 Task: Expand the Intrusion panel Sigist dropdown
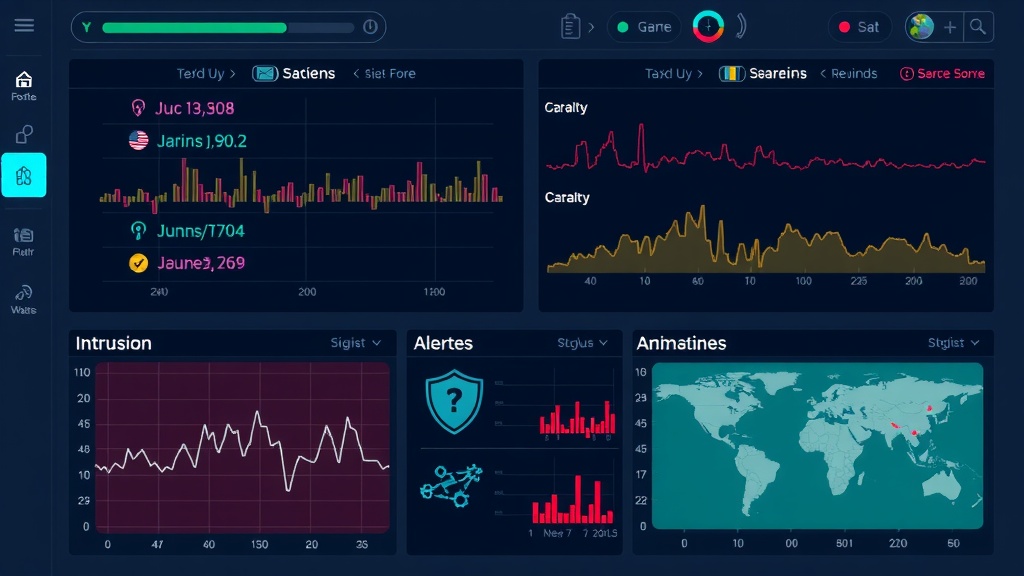coord(356,343)
